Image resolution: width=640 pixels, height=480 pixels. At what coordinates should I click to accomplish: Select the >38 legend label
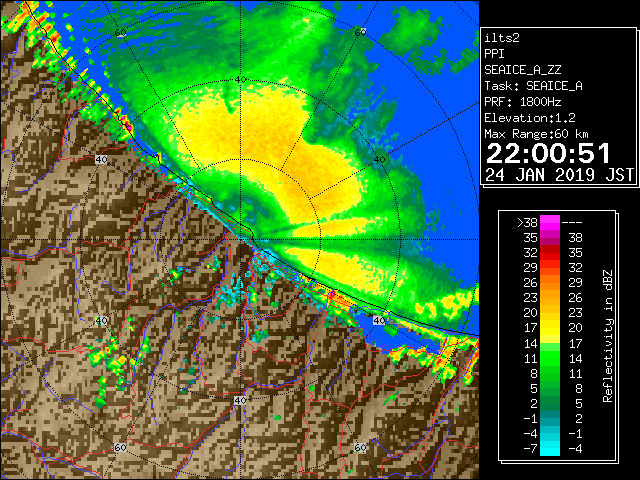coord(527,222)
